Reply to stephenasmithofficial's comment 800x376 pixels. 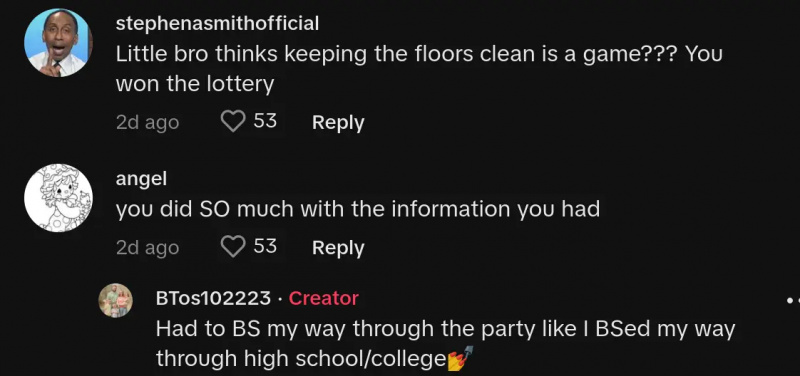click(x=338, y=122)
